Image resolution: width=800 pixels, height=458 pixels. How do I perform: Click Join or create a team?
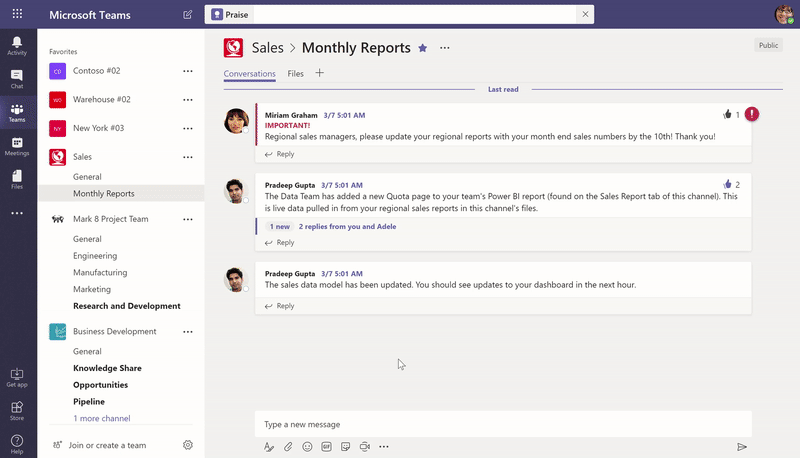pyautogui.click(x=107, y=445)
